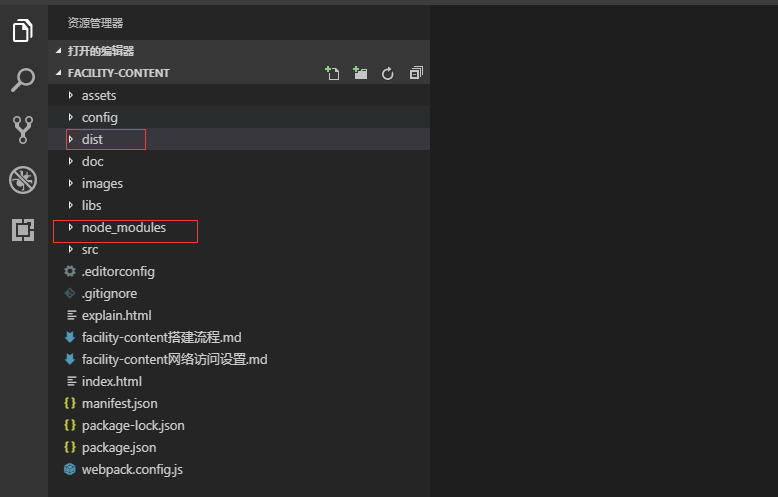
Task: Open facility-content搭建流程.md file
Action: 162,337
